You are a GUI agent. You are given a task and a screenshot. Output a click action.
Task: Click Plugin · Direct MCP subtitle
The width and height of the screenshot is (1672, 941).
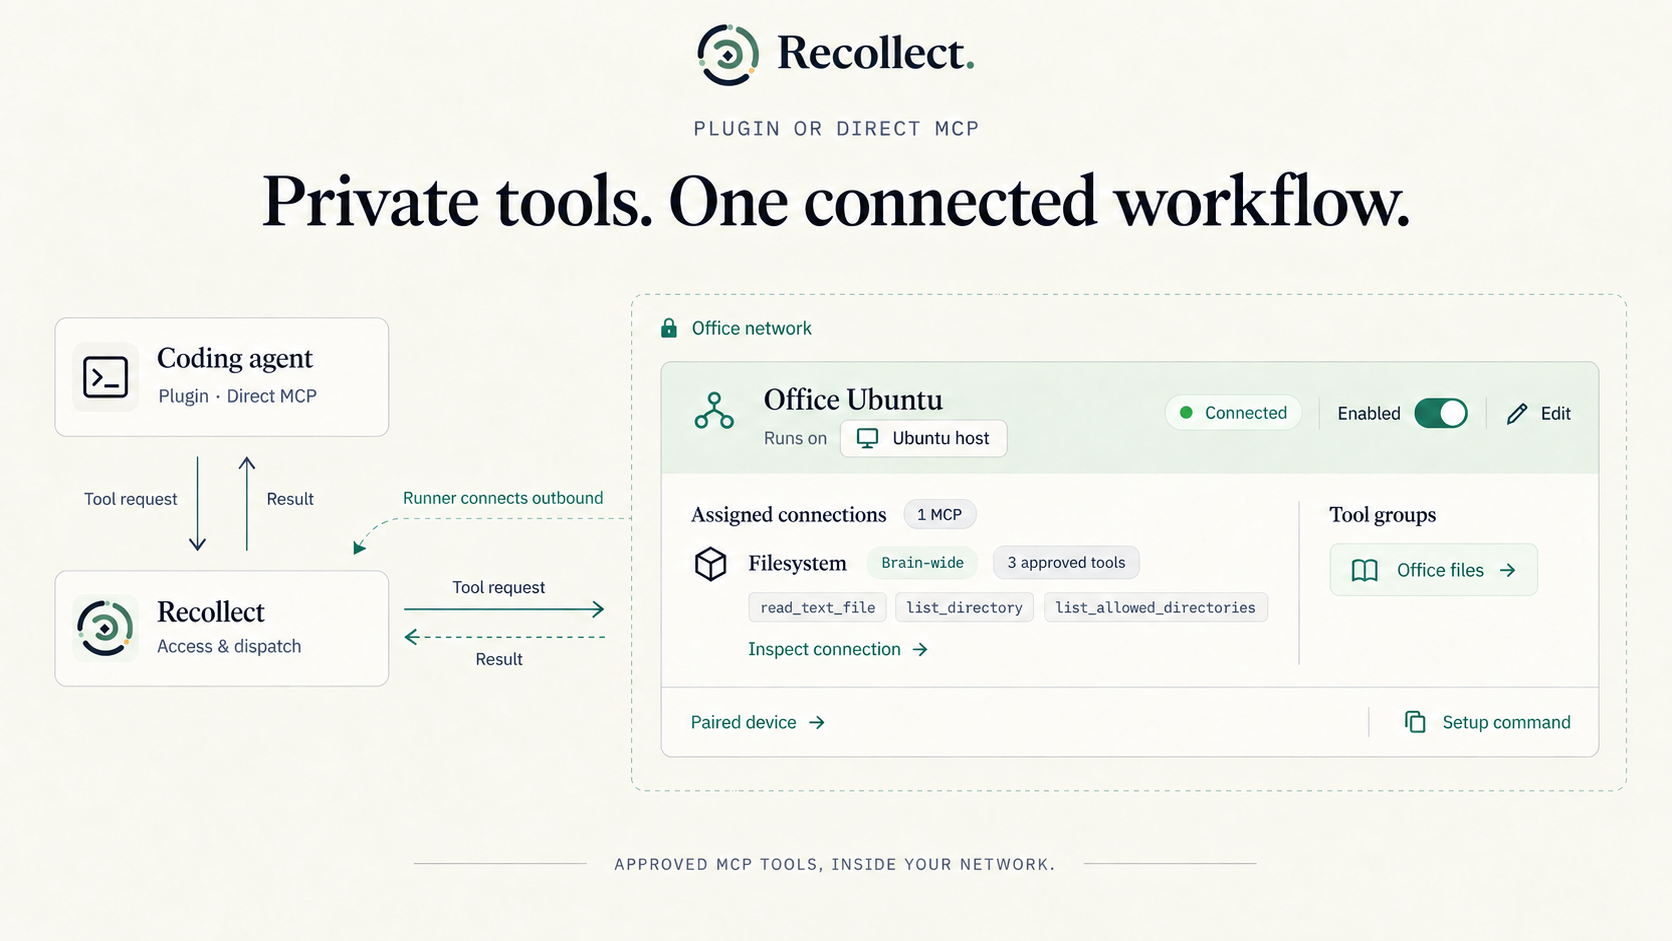(x=237, y=396)
